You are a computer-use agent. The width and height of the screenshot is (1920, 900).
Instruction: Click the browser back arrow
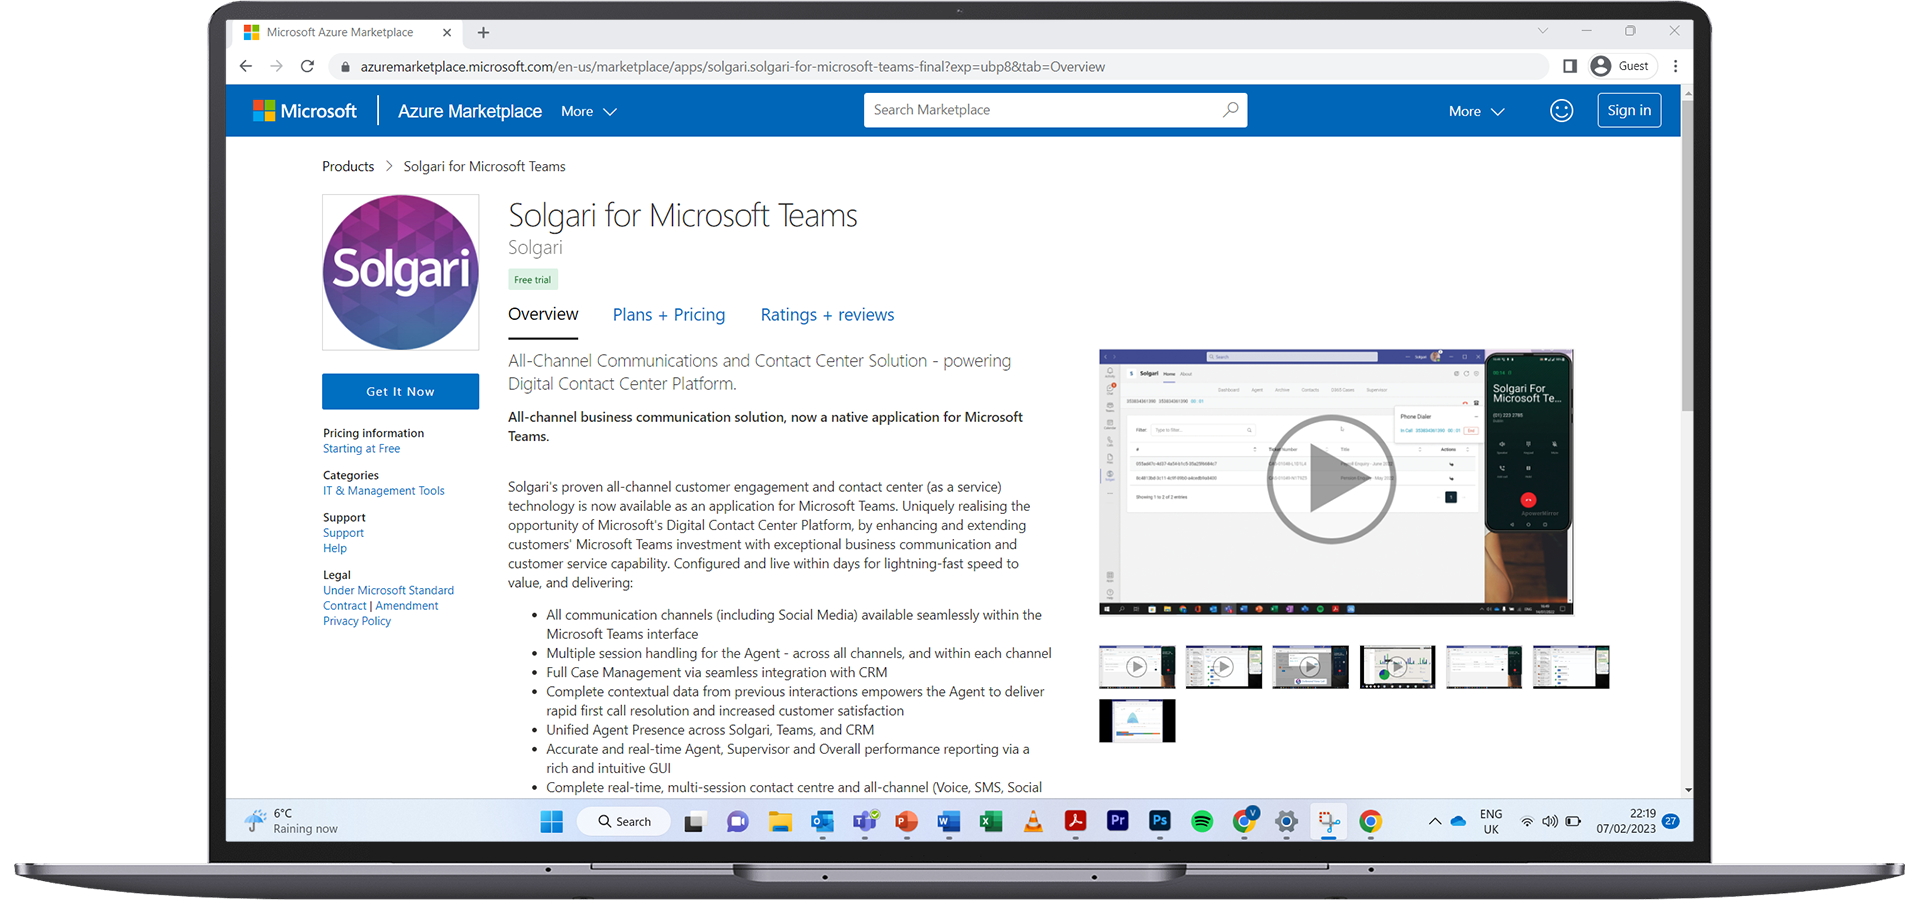point(246,66)
